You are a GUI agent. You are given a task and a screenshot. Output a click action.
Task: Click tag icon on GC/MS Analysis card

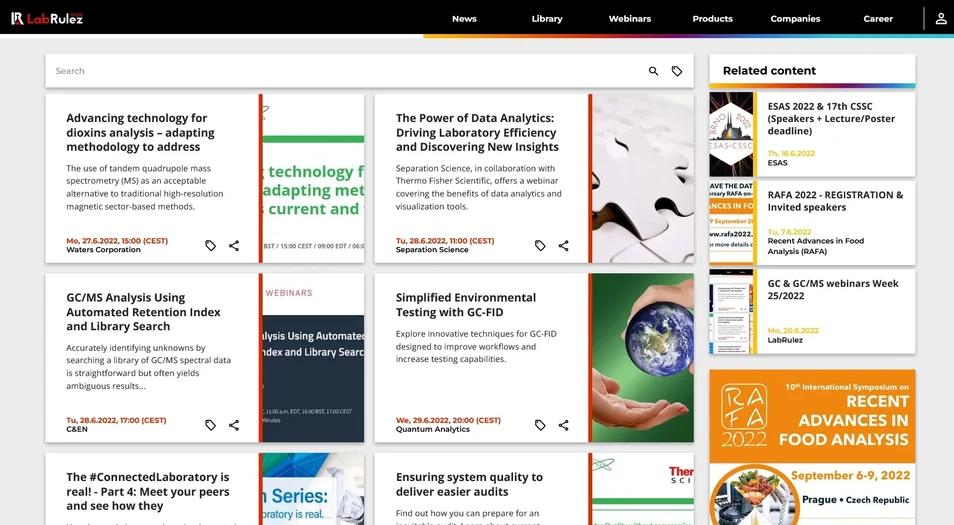tap(211, 425)
